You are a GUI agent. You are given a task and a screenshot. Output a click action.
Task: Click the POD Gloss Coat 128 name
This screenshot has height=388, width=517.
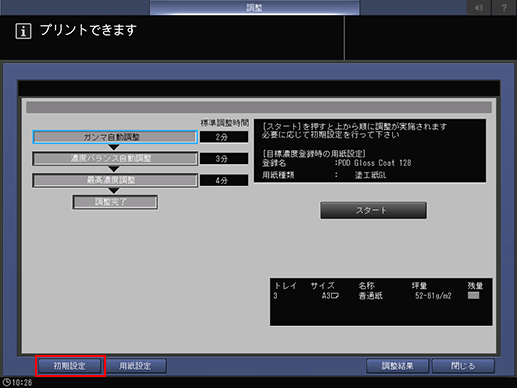[x=375, y=163]
